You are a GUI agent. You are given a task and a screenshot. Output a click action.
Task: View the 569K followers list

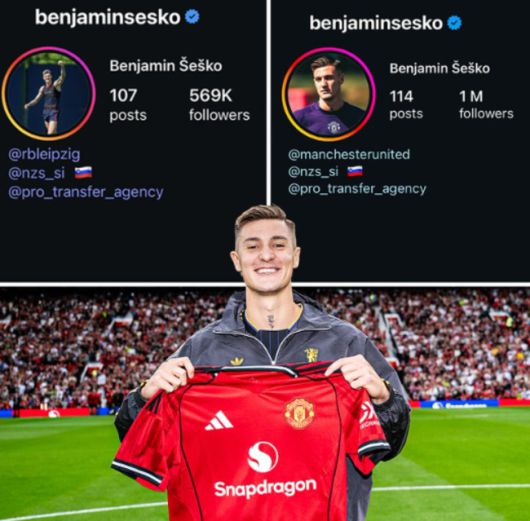[219, 104]
